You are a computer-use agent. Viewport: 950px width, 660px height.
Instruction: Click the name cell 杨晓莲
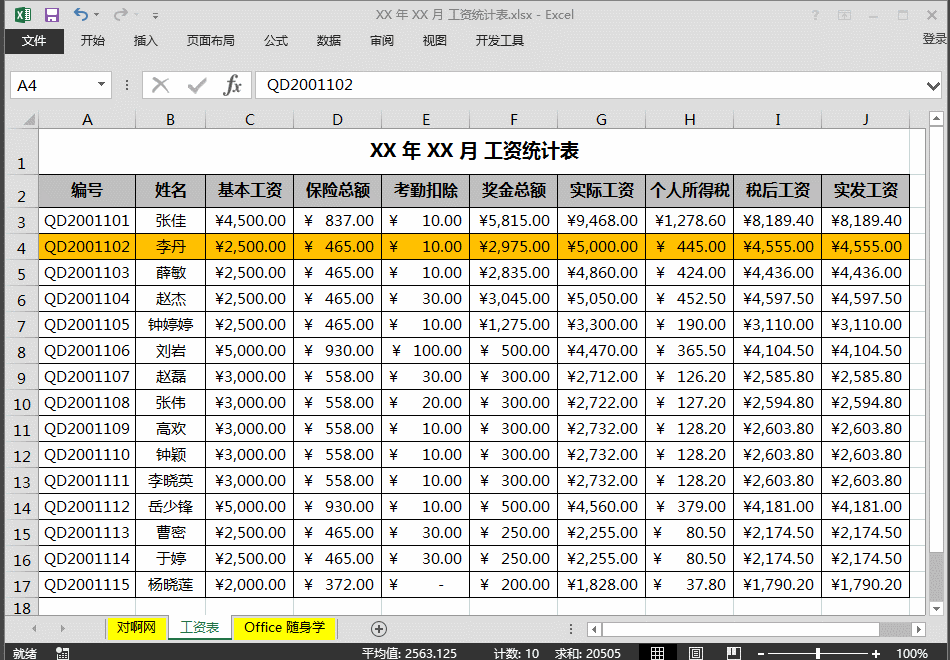click(171, 585)
